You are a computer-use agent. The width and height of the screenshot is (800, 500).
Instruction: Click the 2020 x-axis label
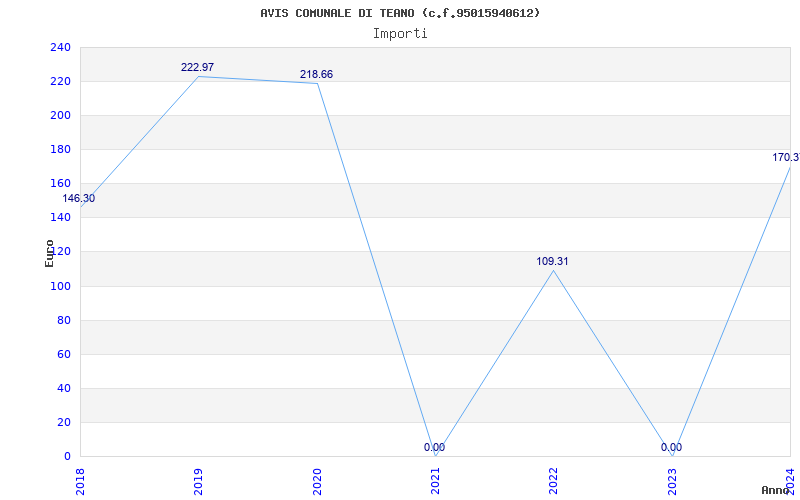(317, 481)
